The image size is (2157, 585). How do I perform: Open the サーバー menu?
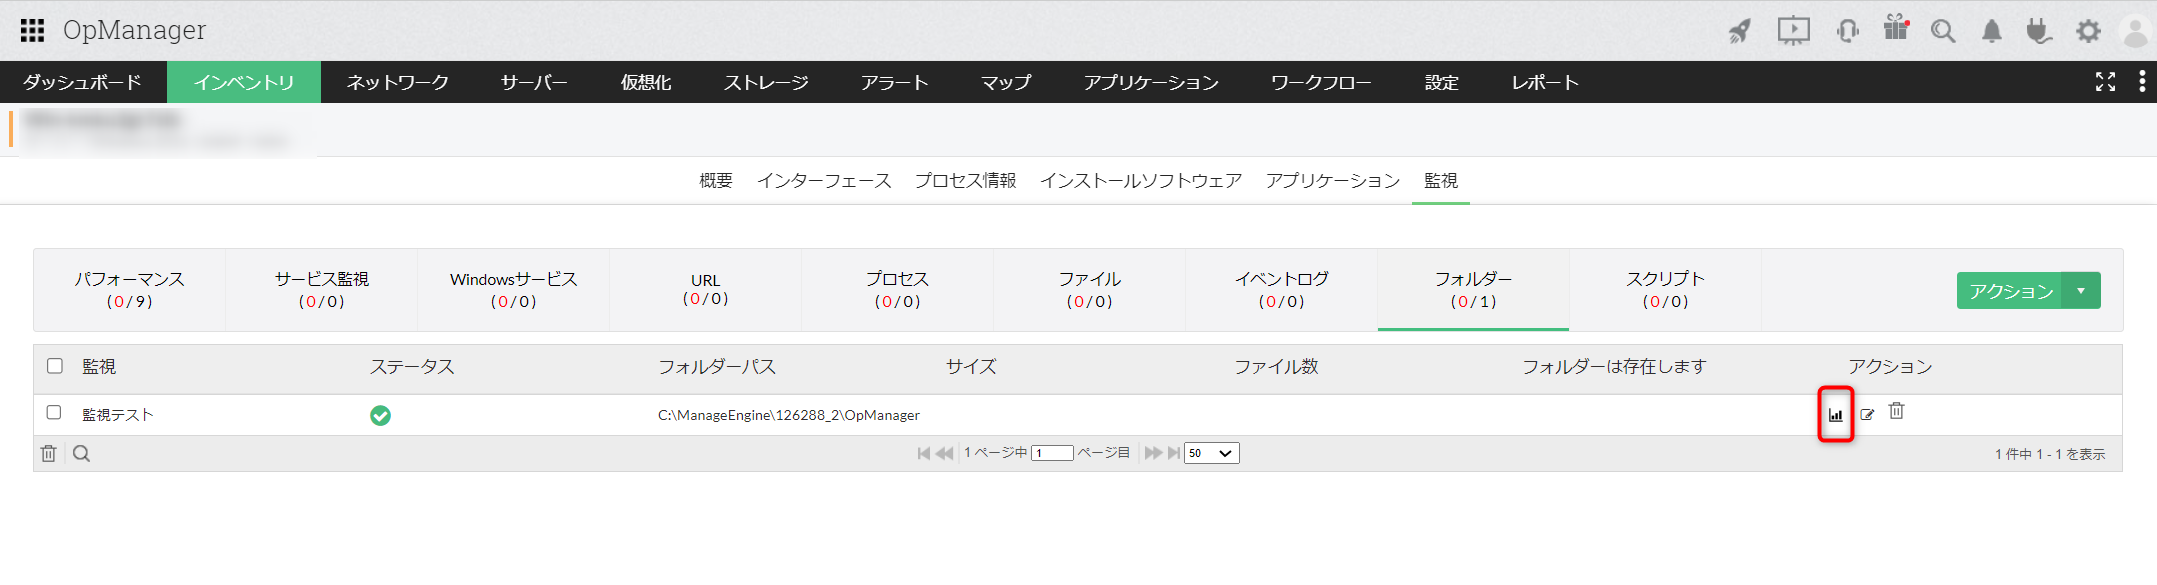click(x=534, y=82)
